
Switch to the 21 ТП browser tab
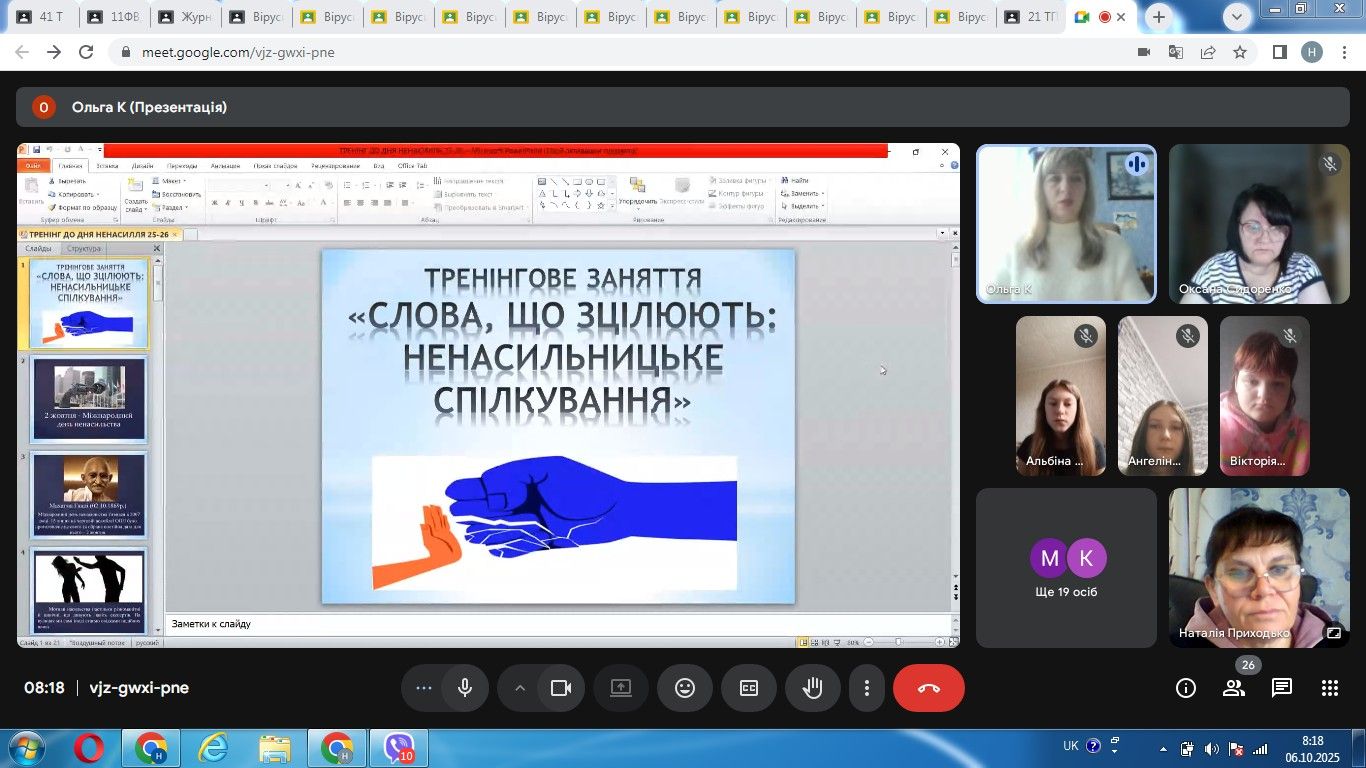pyautogui.click(x=1030, y=17)
